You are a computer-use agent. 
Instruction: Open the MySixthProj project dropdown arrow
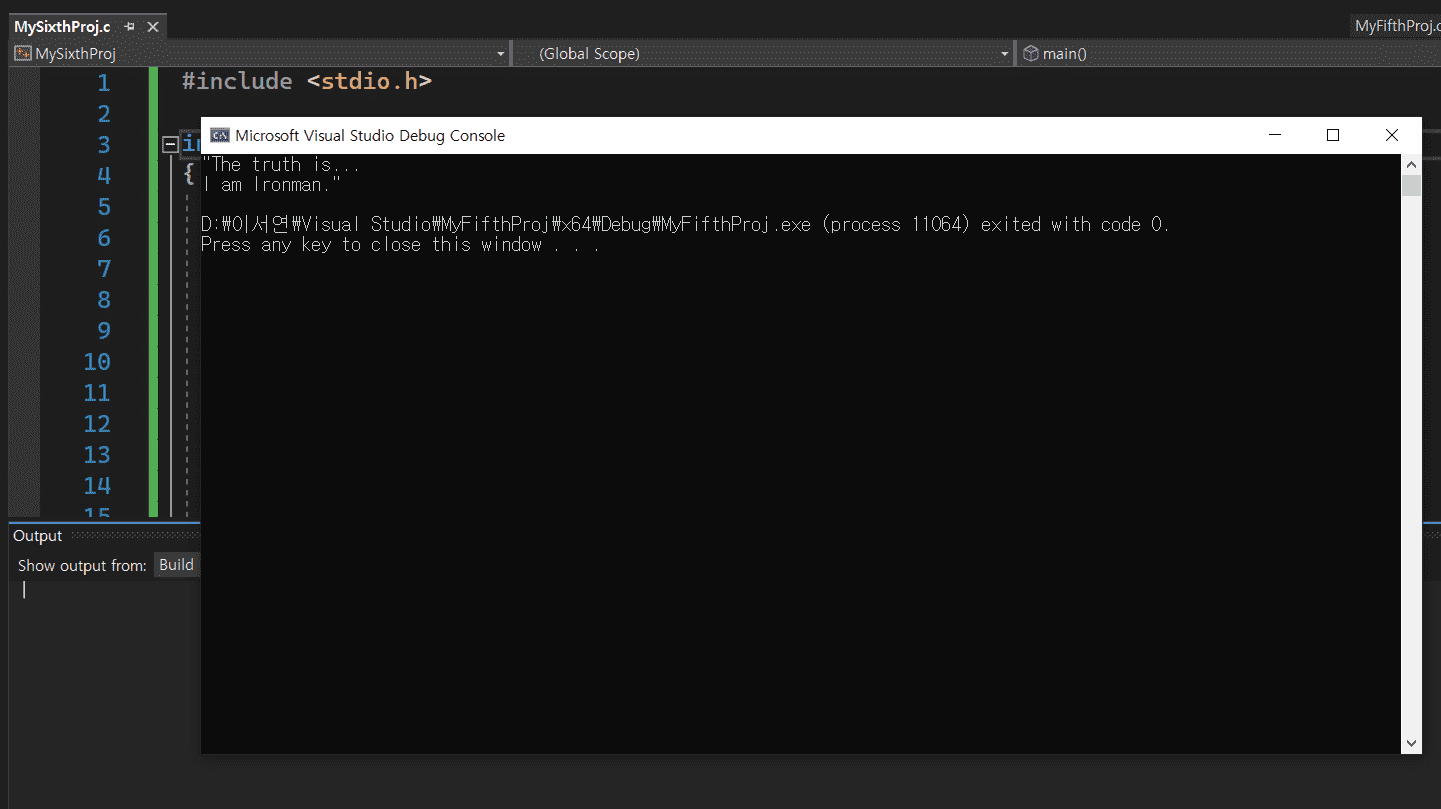[x=501, y=54]
